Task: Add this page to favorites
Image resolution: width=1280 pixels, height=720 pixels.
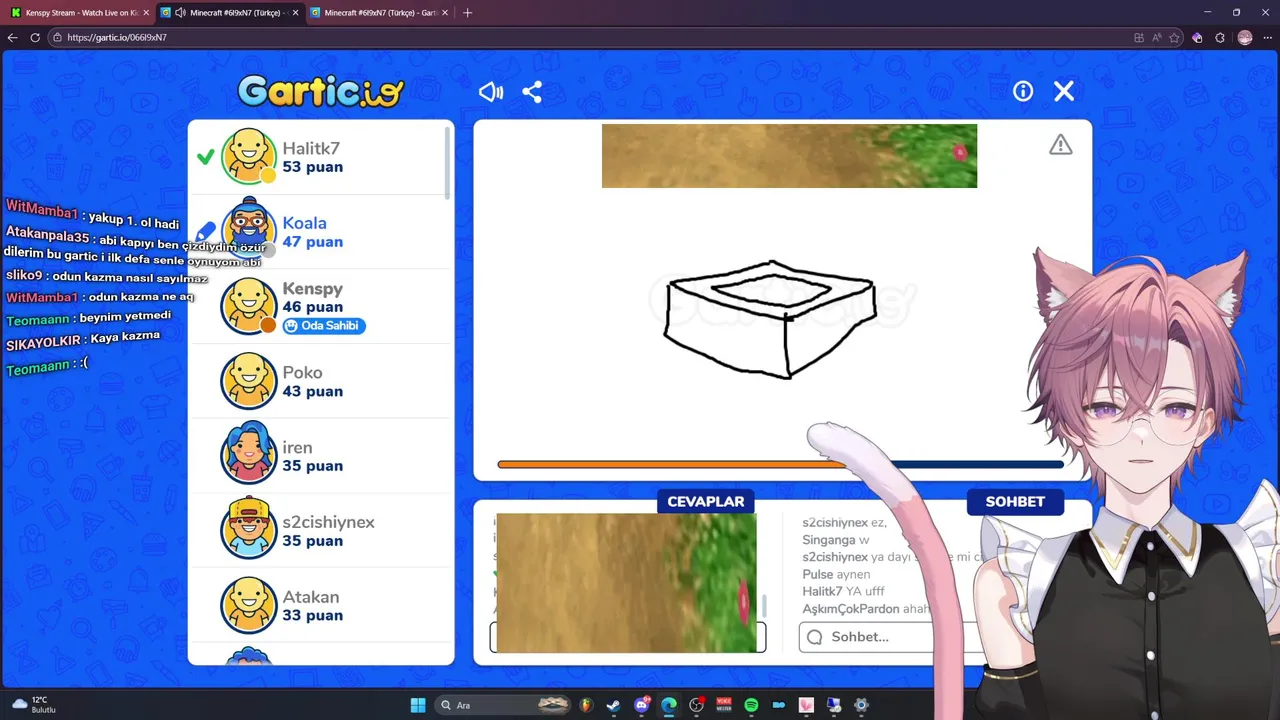Action: coord(1175,37)
